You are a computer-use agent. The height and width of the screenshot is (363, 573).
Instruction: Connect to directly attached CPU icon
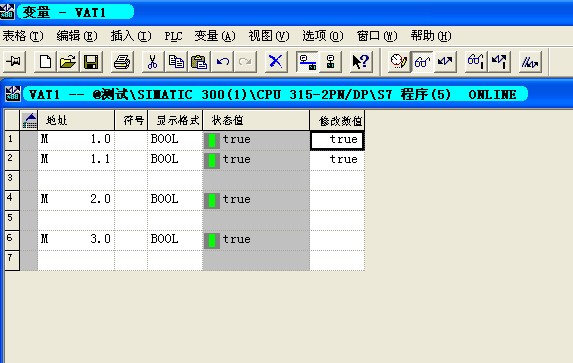(330, 61)
